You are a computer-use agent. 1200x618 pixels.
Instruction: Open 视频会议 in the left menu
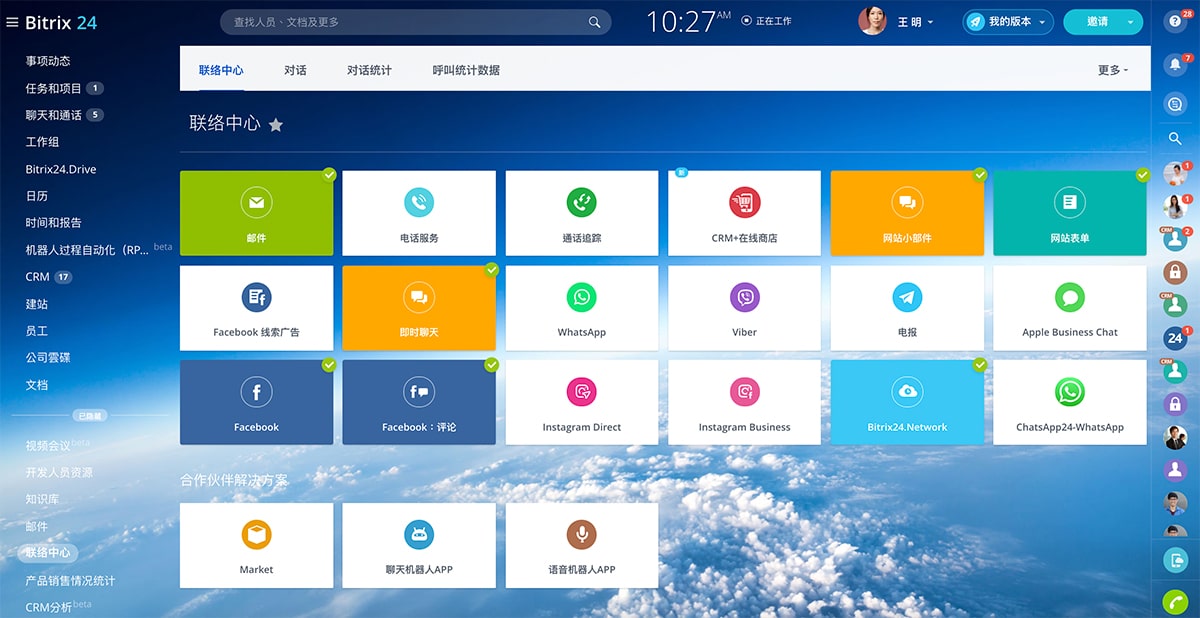[x=48, y=446]
